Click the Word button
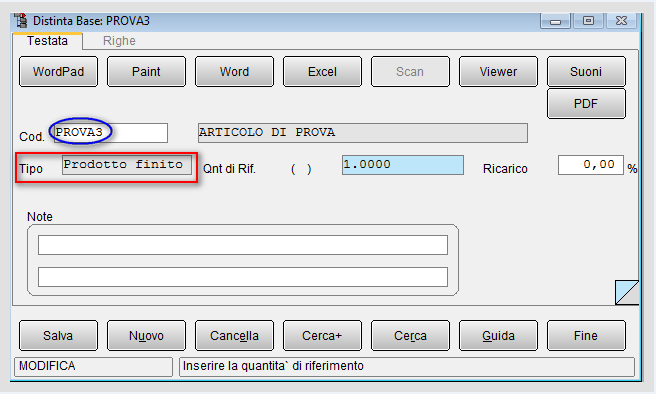This screenshot has height=394, width=656. [234, 72]
